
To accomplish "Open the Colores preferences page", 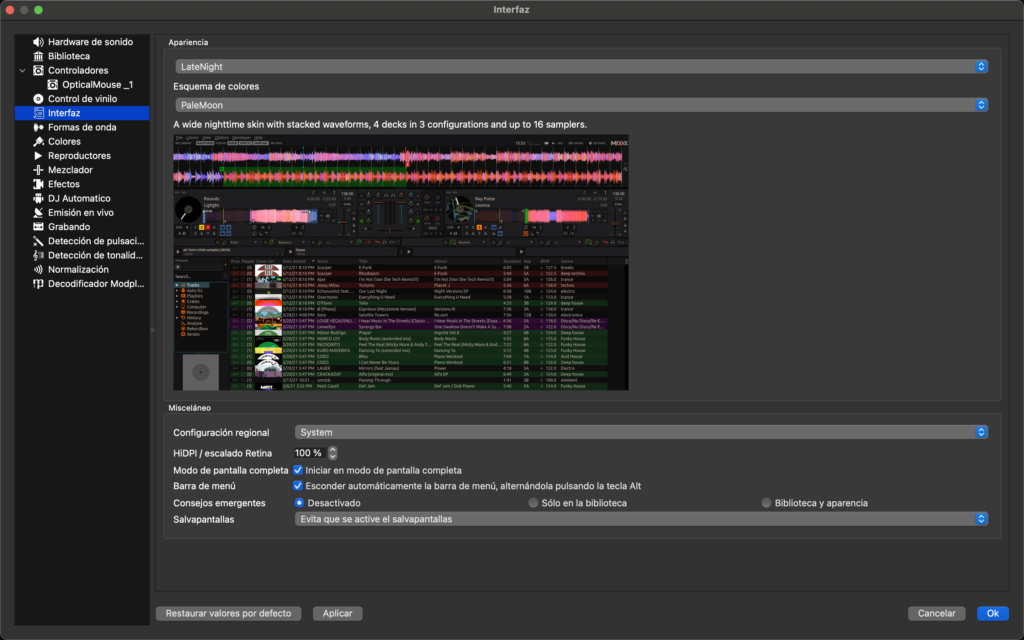I will (x=64, y=142).
